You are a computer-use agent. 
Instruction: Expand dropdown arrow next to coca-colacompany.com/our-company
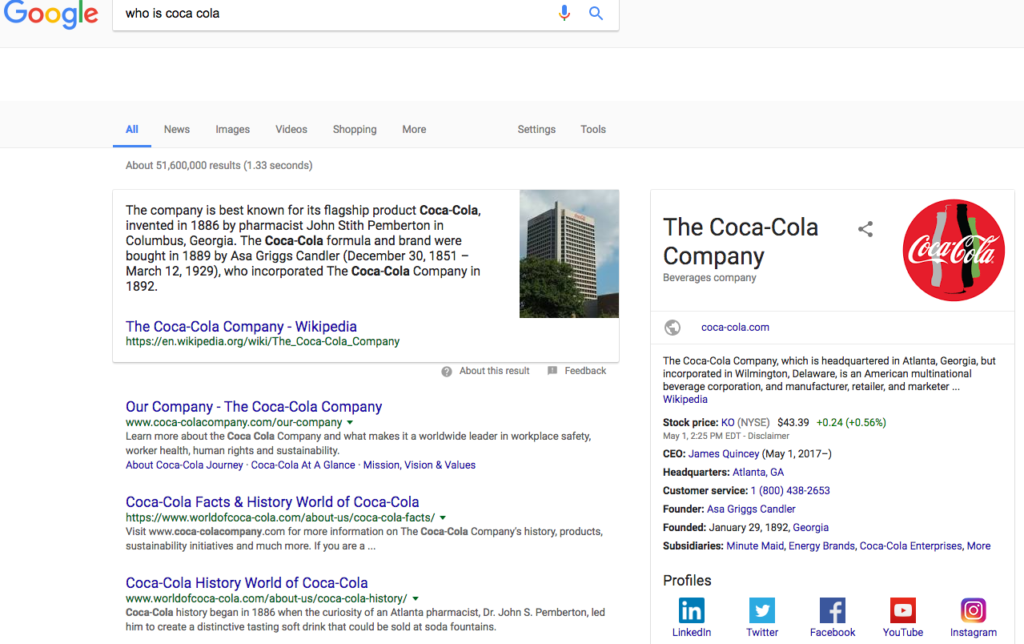[x=351, y=423]
